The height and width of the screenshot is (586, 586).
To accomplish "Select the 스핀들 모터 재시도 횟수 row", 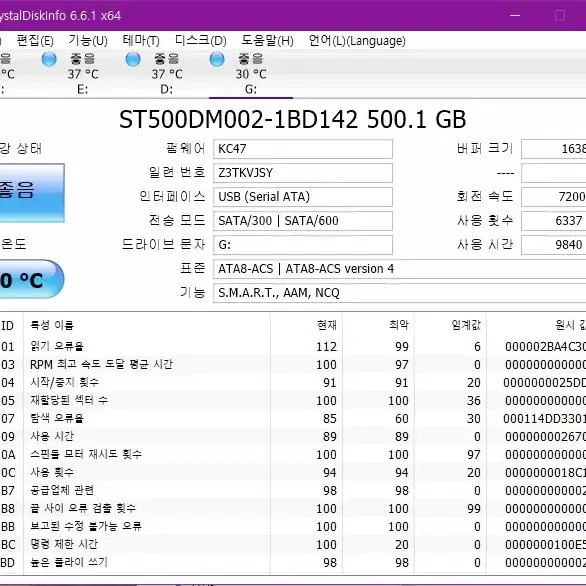I will (293, 454).
